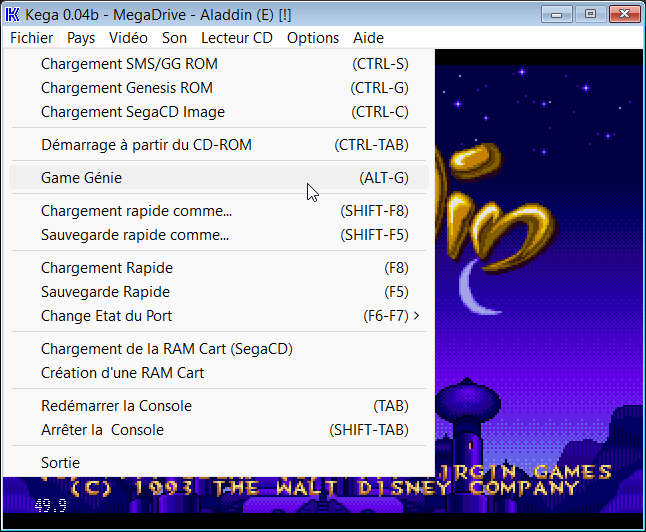Open the Son menu
Screen dimensions: 646x532
174,38
